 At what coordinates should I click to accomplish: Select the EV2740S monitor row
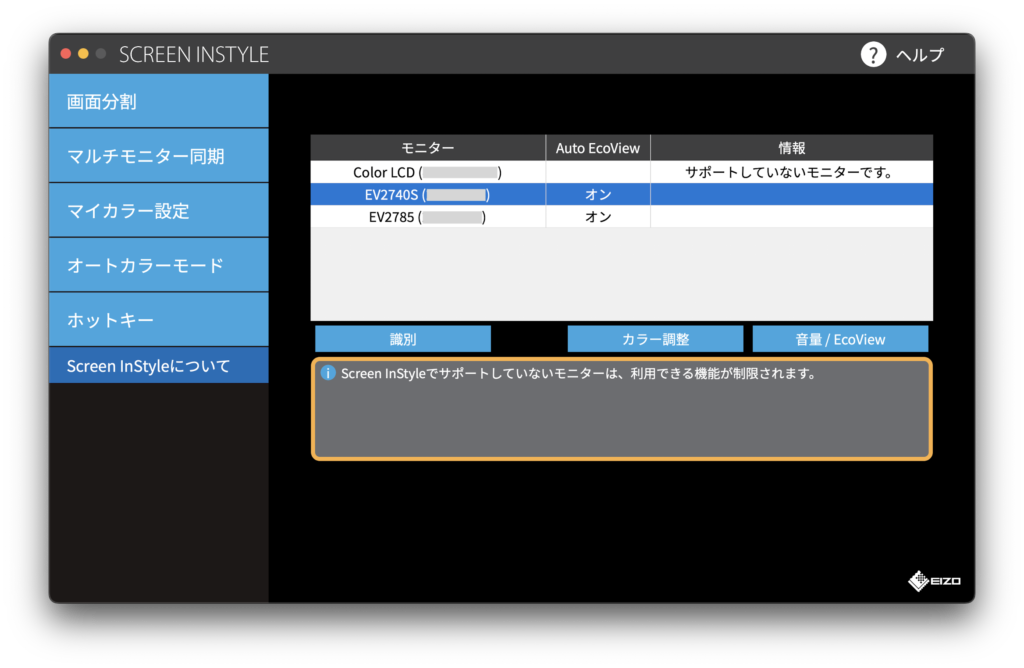coord(427,194)
